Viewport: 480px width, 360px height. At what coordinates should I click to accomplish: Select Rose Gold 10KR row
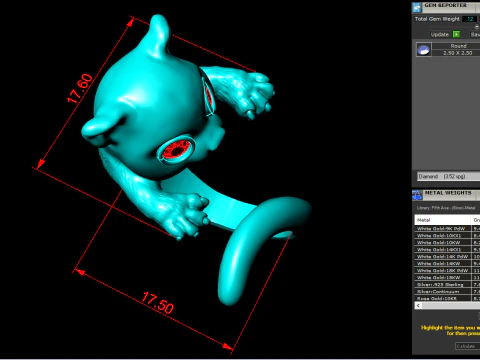tap(447, 299)
